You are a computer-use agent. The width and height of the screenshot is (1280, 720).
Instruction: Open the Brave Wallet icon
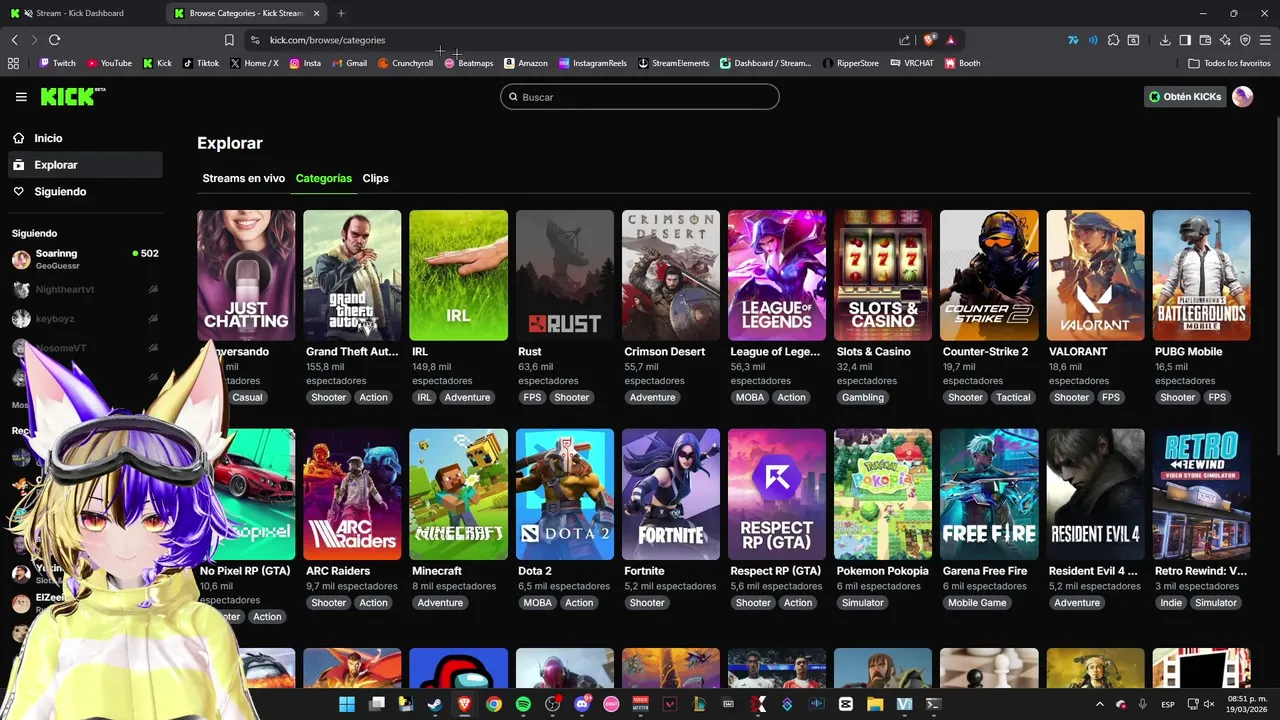1205,40
